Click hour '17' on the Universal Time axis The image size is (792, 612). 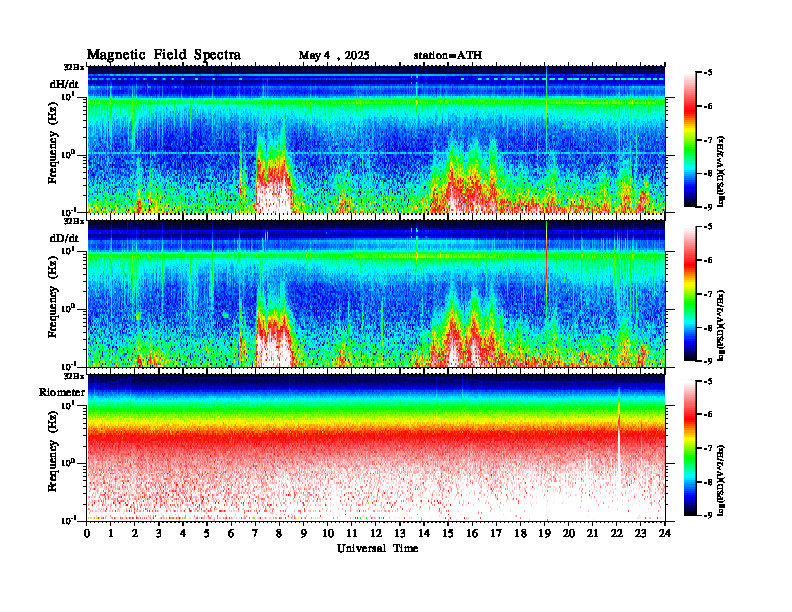(497, 534)
